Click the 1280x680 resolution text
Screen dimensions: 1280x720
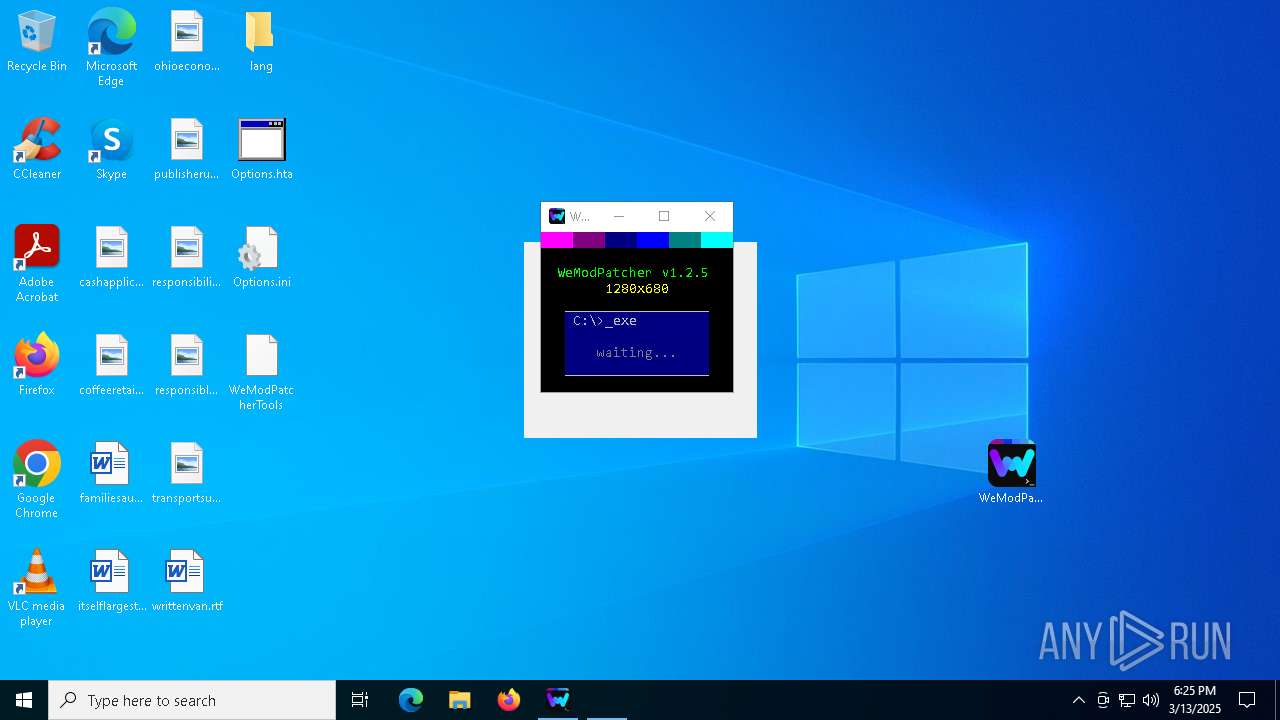point(637,289)
